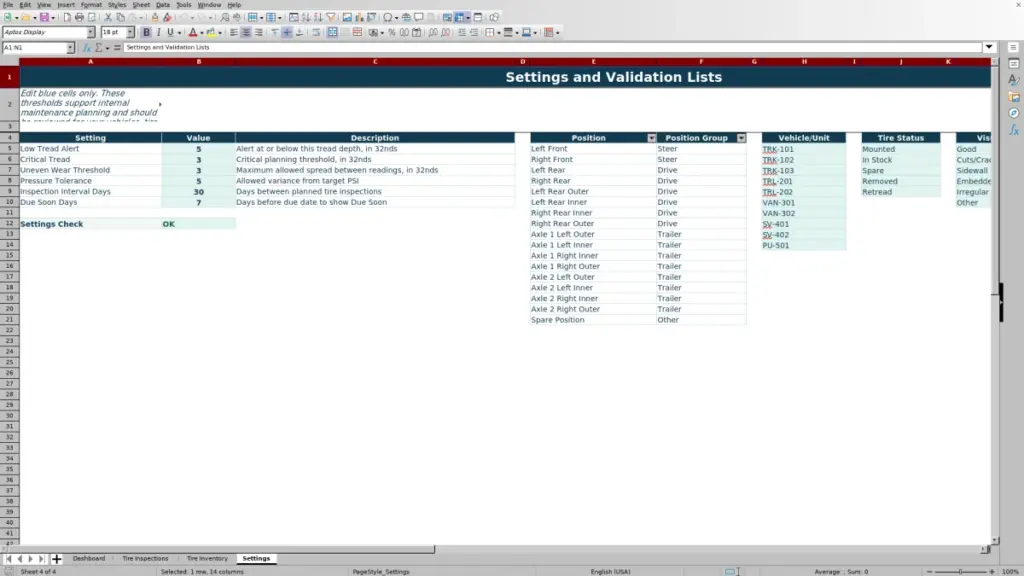Open the Position column filter dropdown
The width and height of the screenshot is (1024, 576).
(651, 138)
